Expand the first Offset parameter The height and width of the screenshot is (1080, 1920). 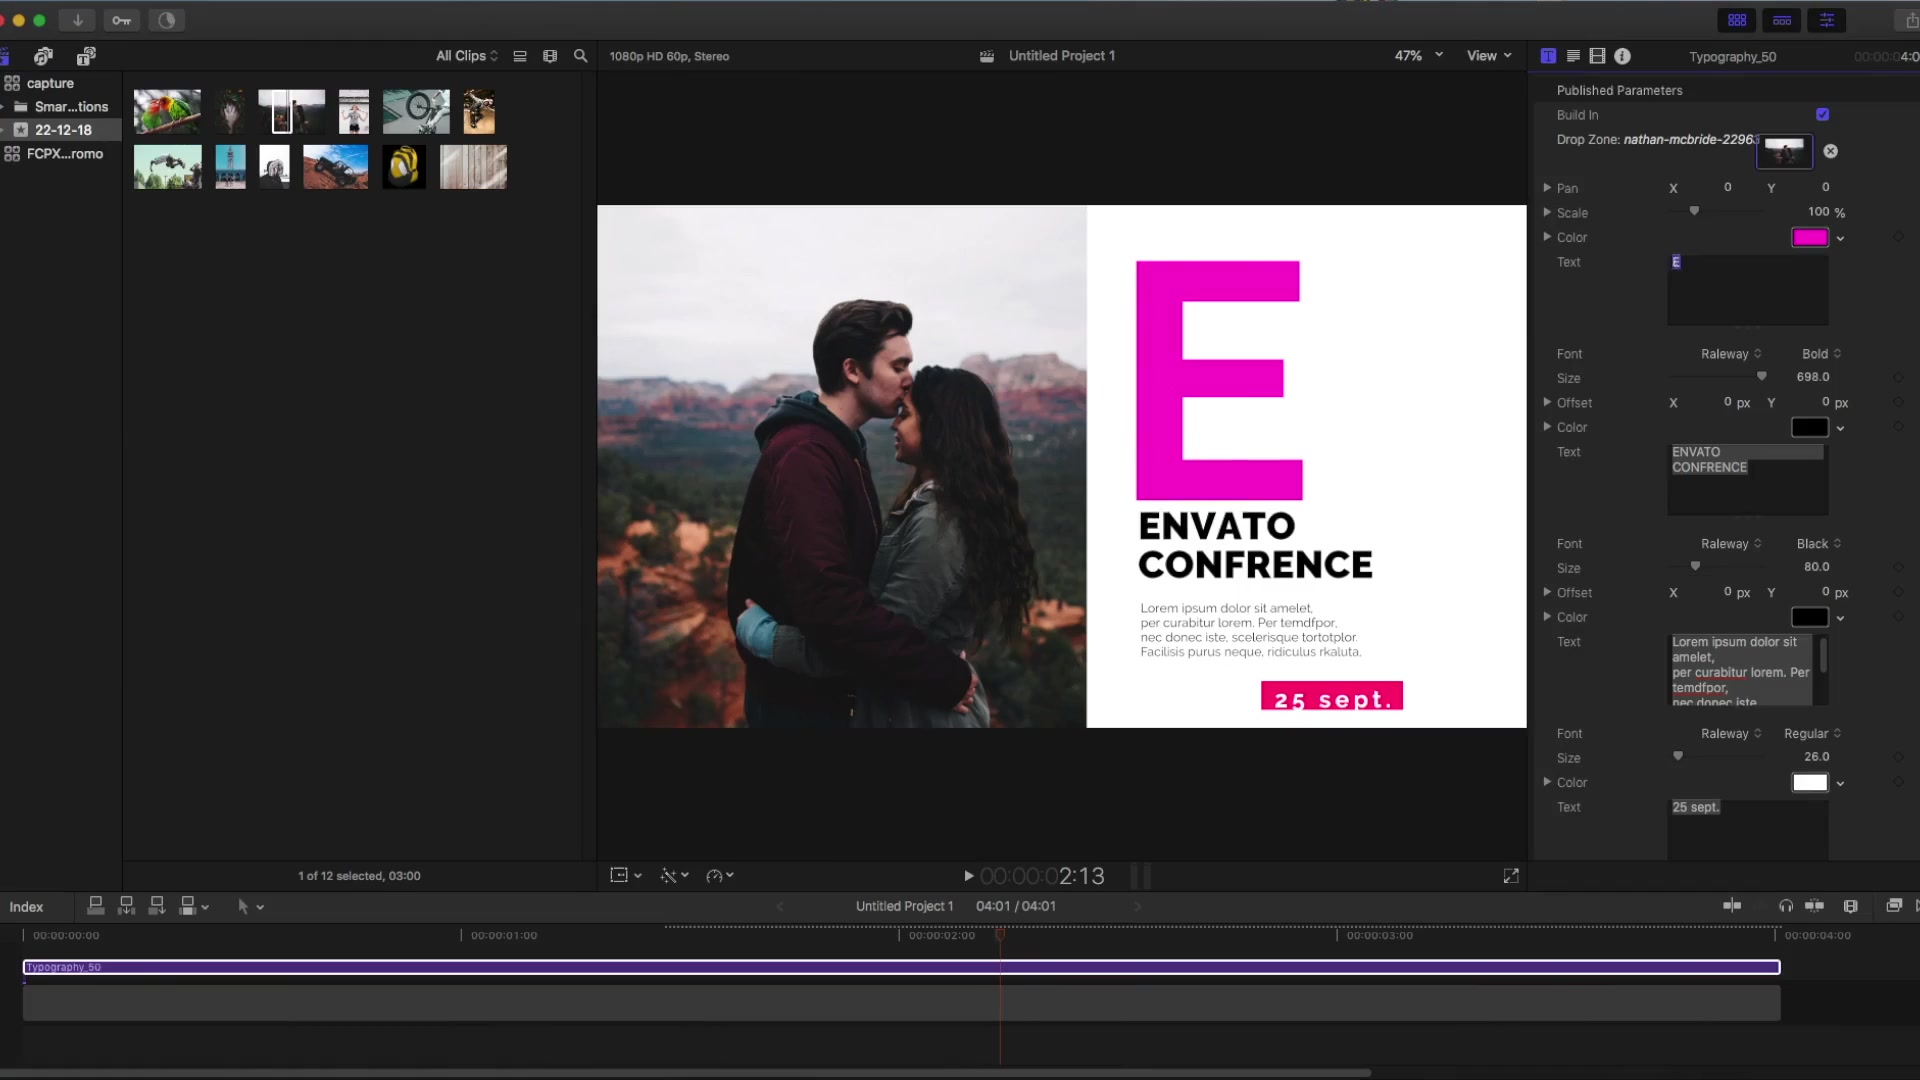pyautogui.click(x=1547, y=402)
